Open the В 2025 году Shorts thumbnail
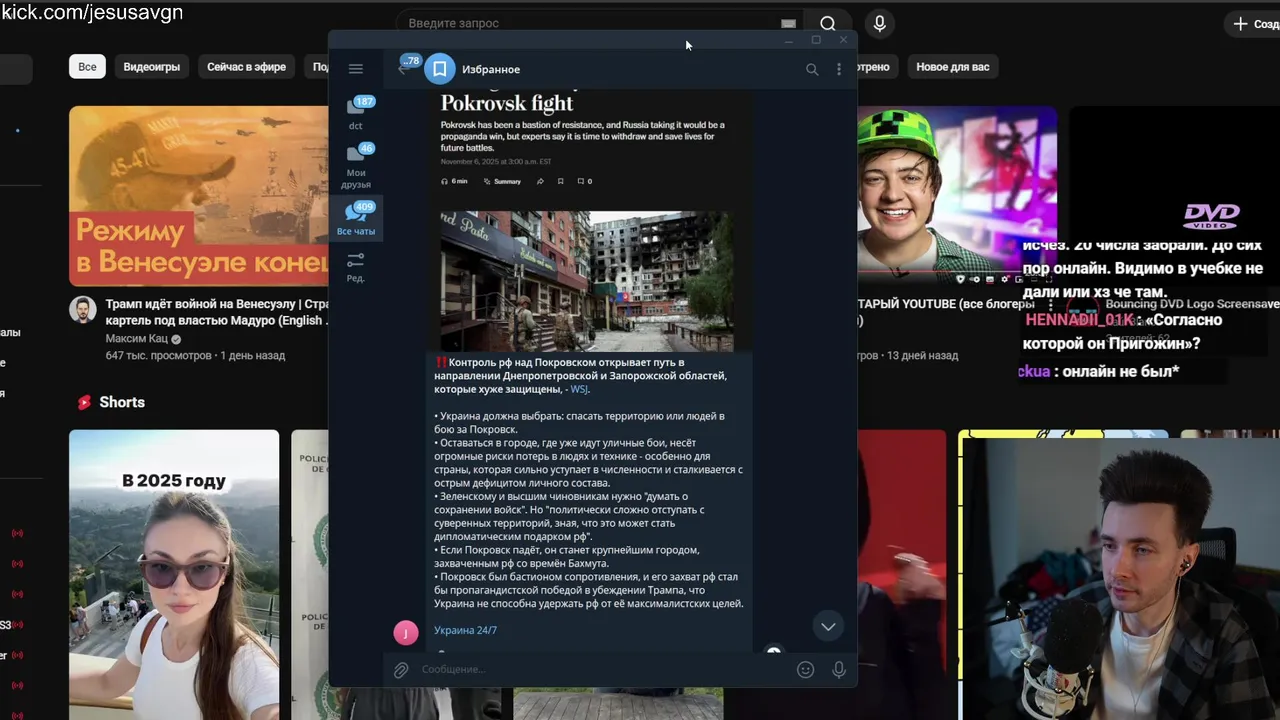 (x=174, y=574)
